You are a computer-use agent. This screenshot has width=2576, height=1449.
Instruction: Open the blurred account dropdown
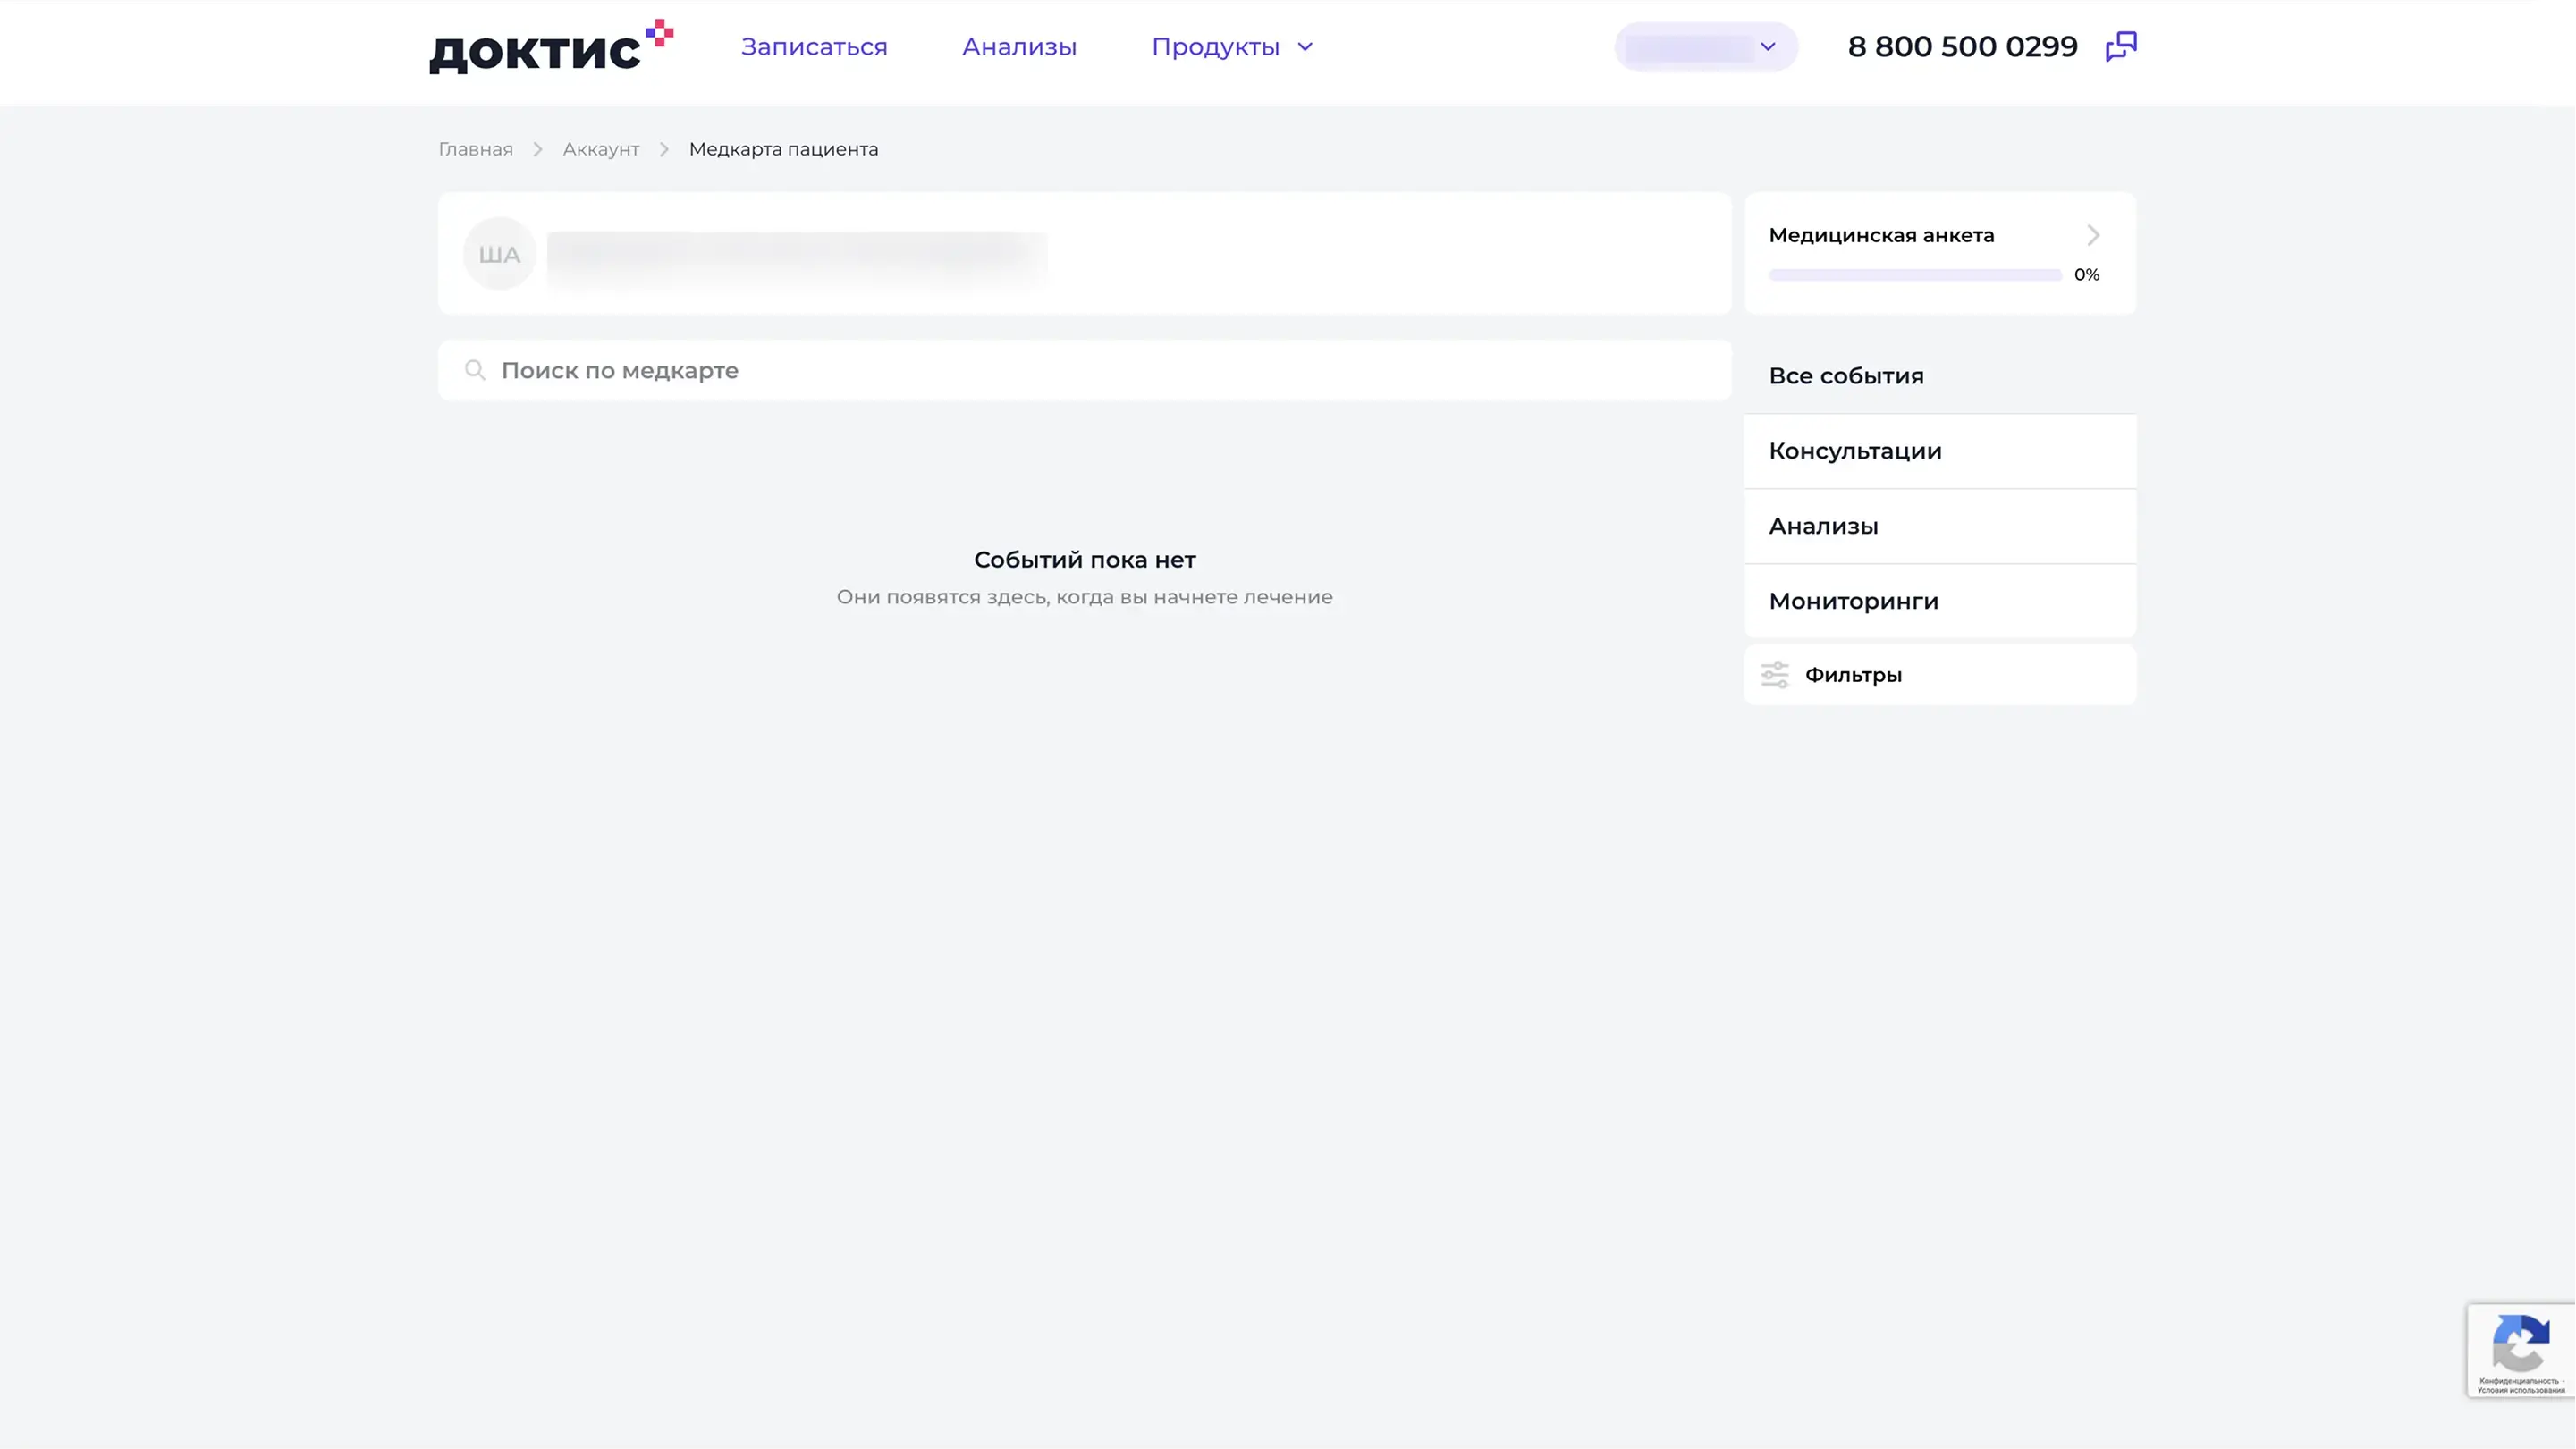coord(1705,47)
